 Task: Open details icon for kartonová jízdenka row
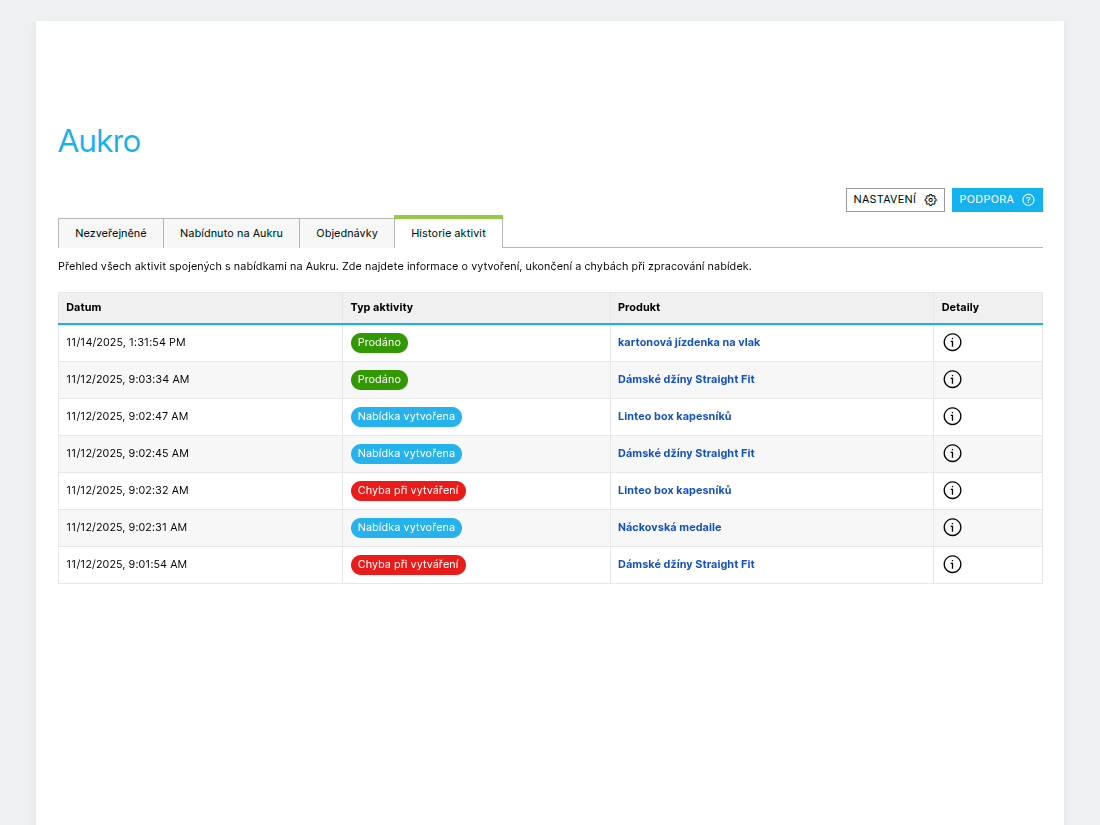952,342
